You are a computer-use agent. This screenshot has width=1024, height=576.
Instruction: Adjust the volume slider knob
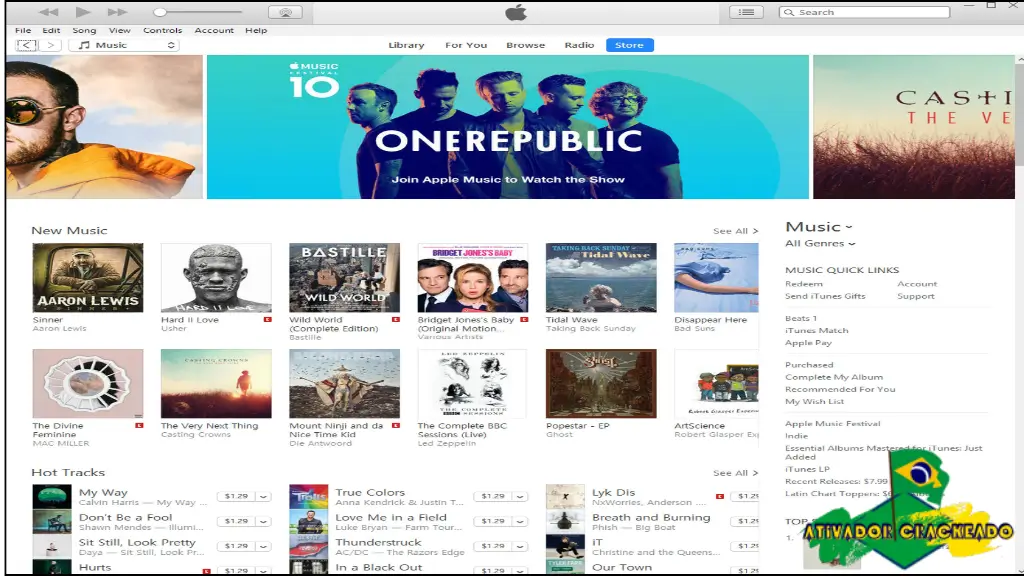[x=160, y=12]
